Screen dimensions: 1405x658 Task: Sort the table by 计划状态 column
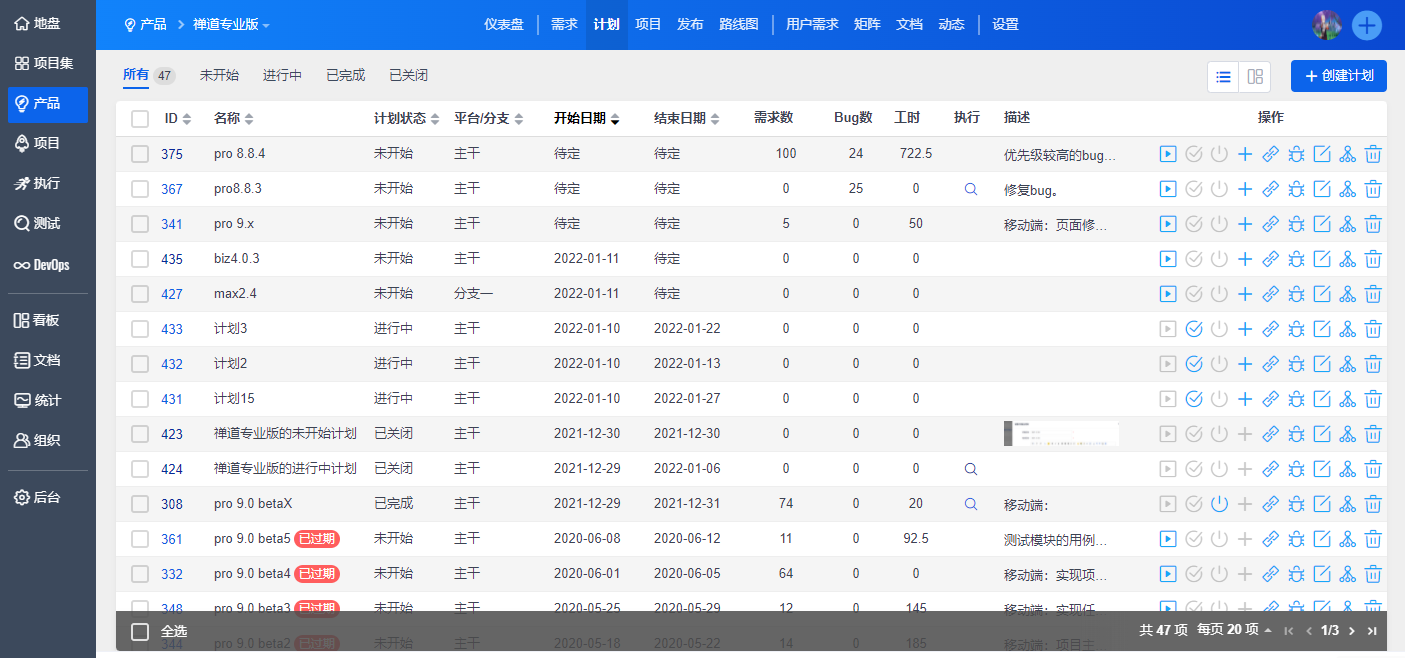click(406, 119)
